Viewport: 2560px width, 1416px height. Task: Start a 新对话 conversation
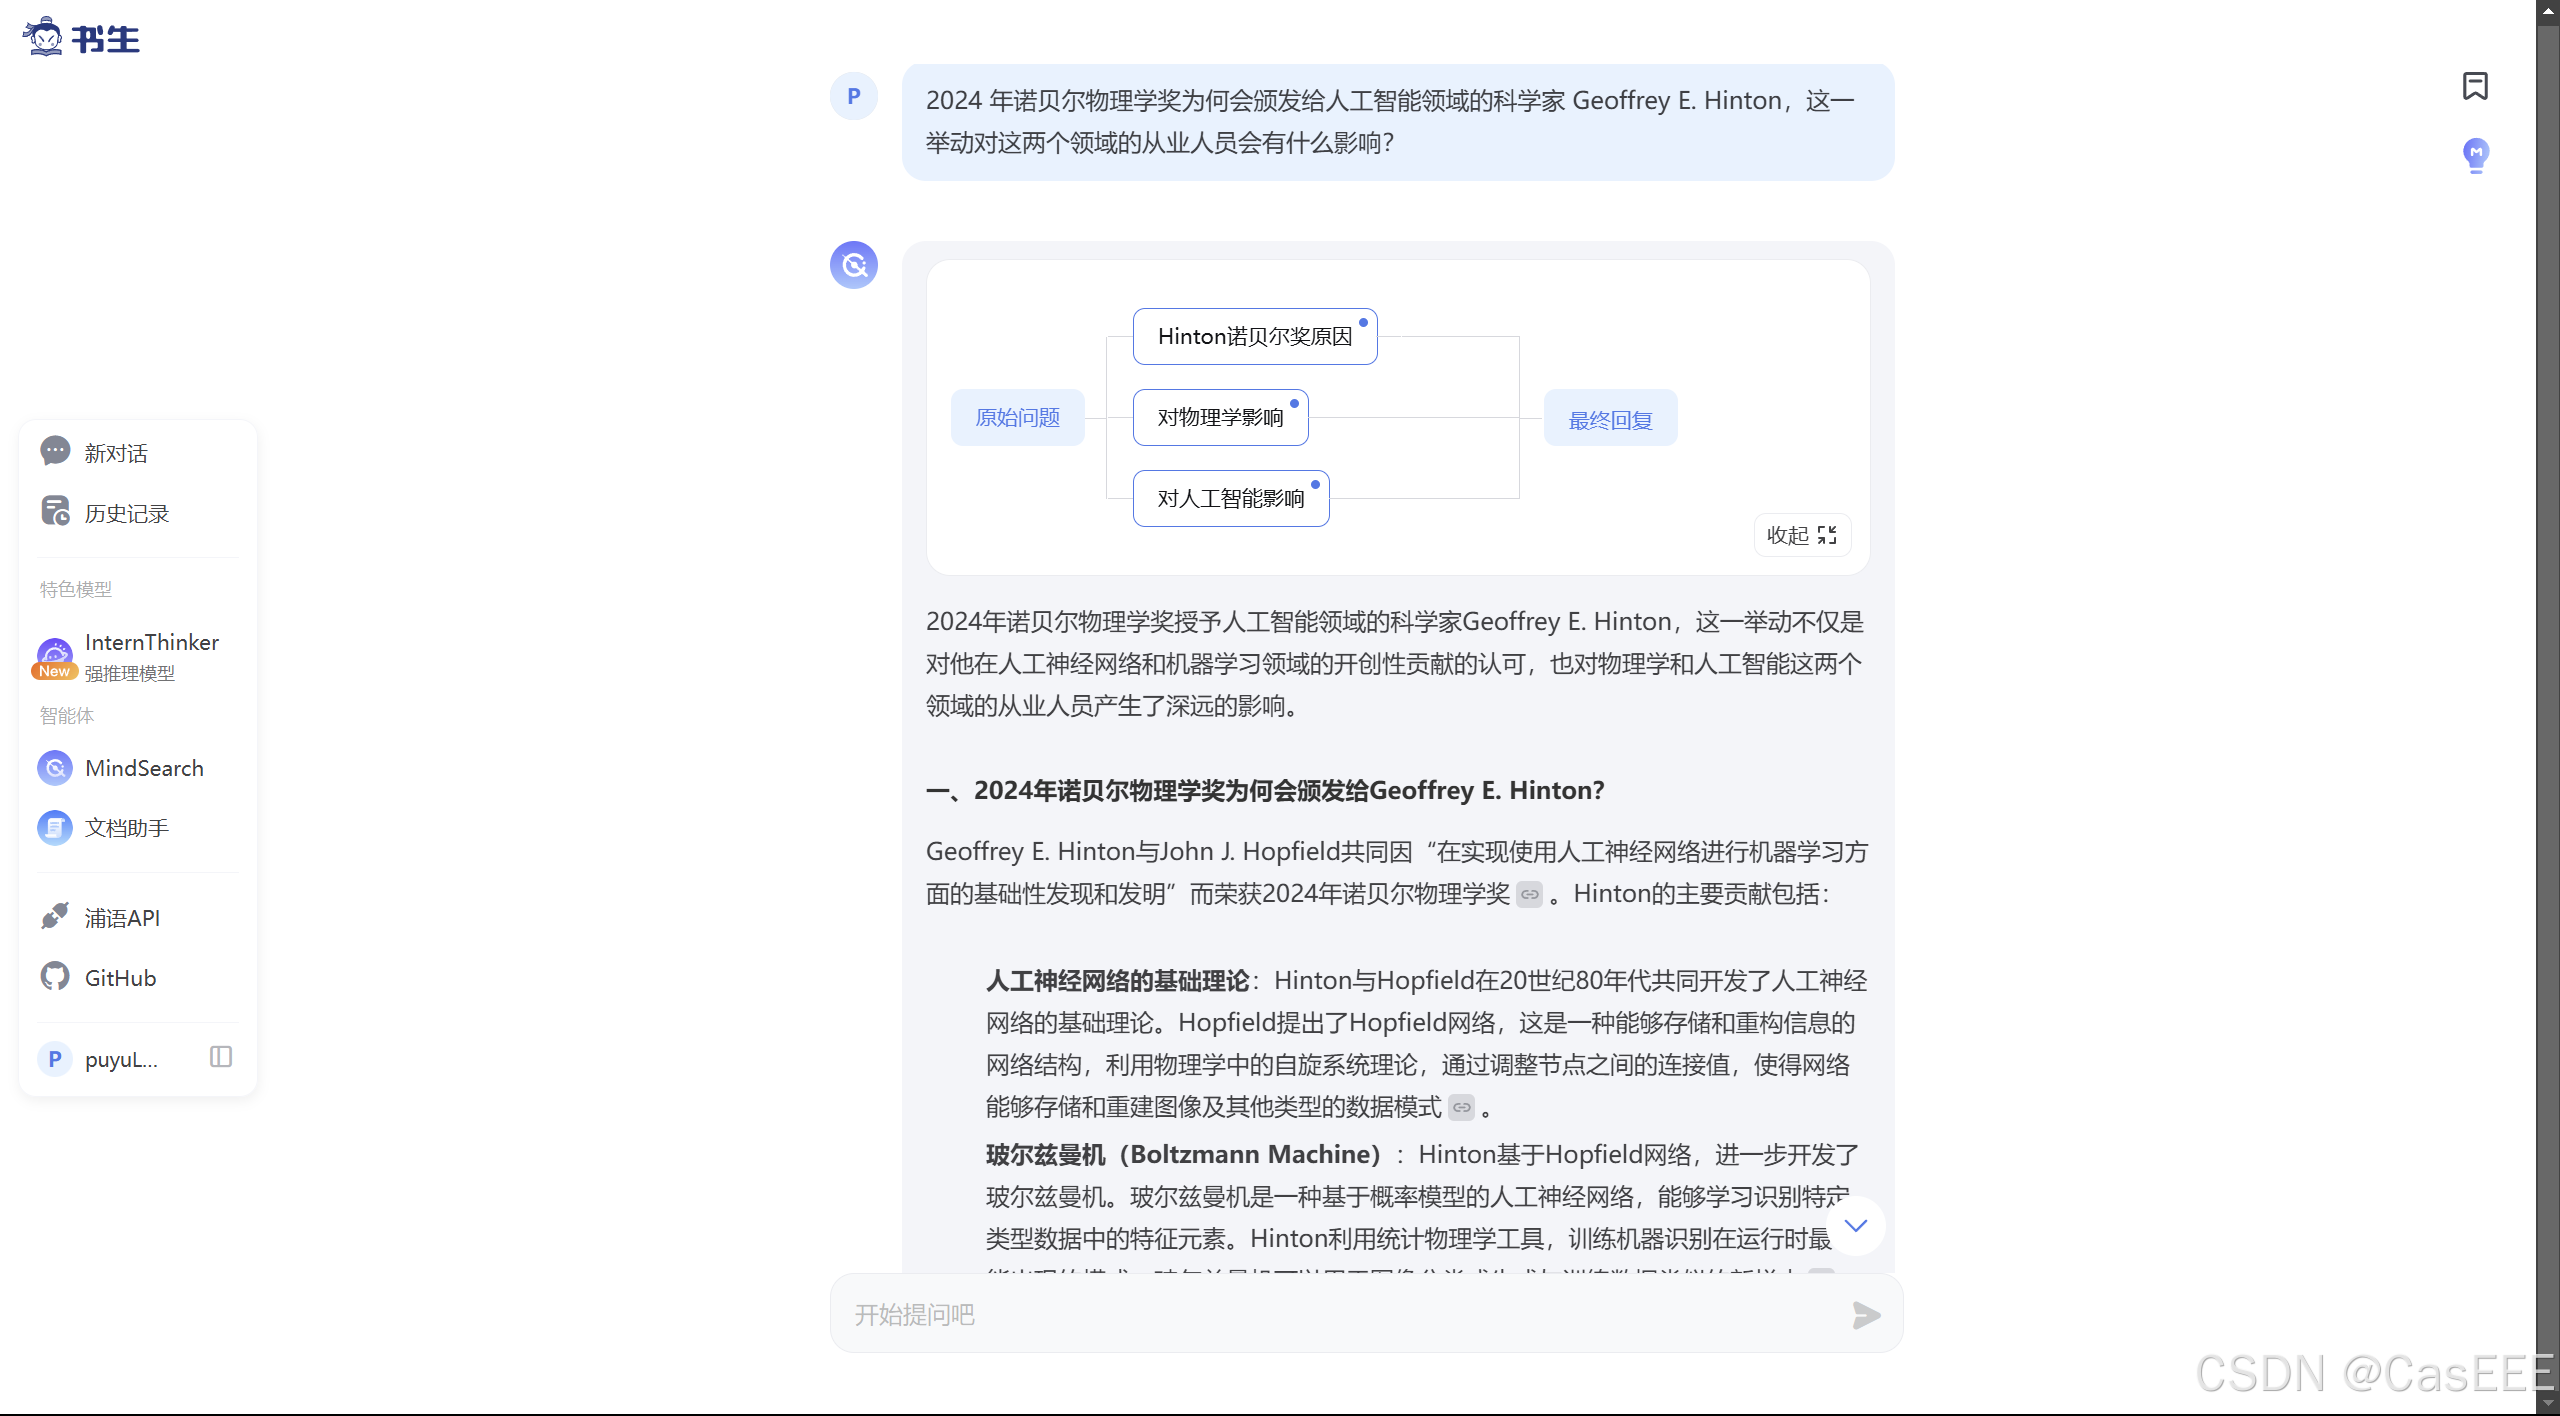tap(116, 453)
